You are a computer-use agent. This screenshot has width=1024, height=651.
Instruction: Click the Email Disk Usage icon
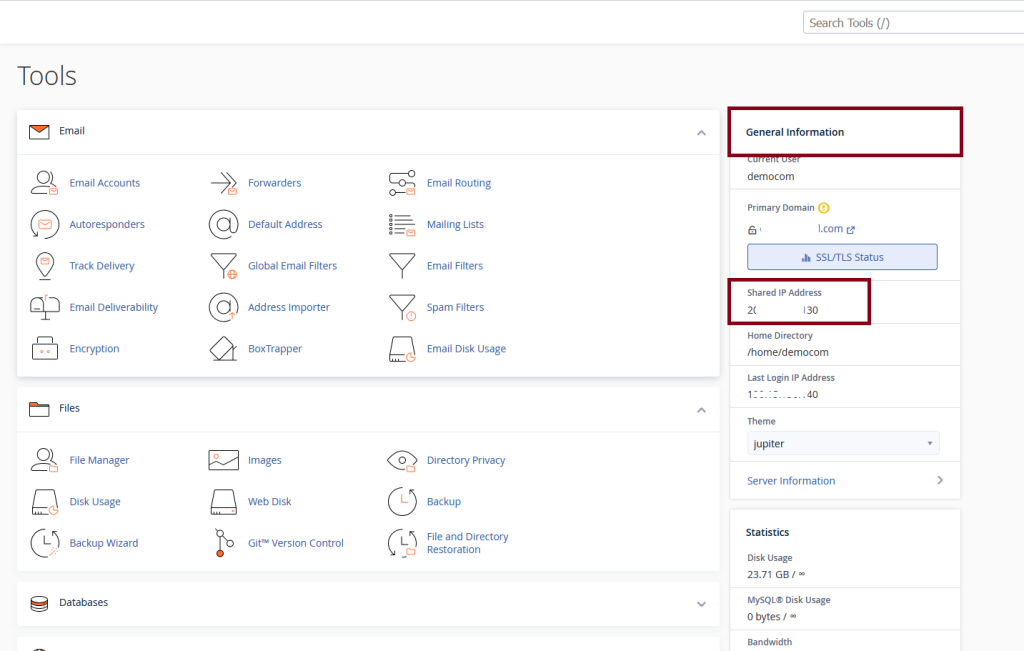click(402, 349)
